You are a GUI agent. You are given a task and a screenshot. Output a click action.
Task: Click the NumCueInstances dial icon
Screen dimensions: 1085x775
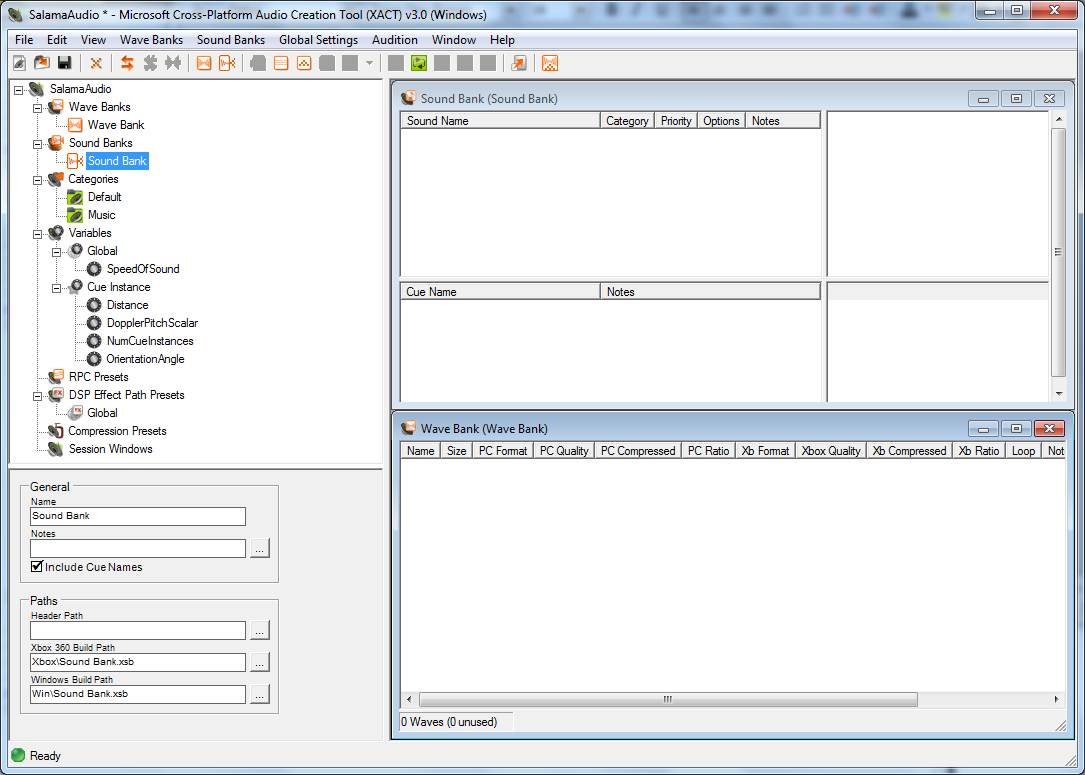[x=94, y=340]
